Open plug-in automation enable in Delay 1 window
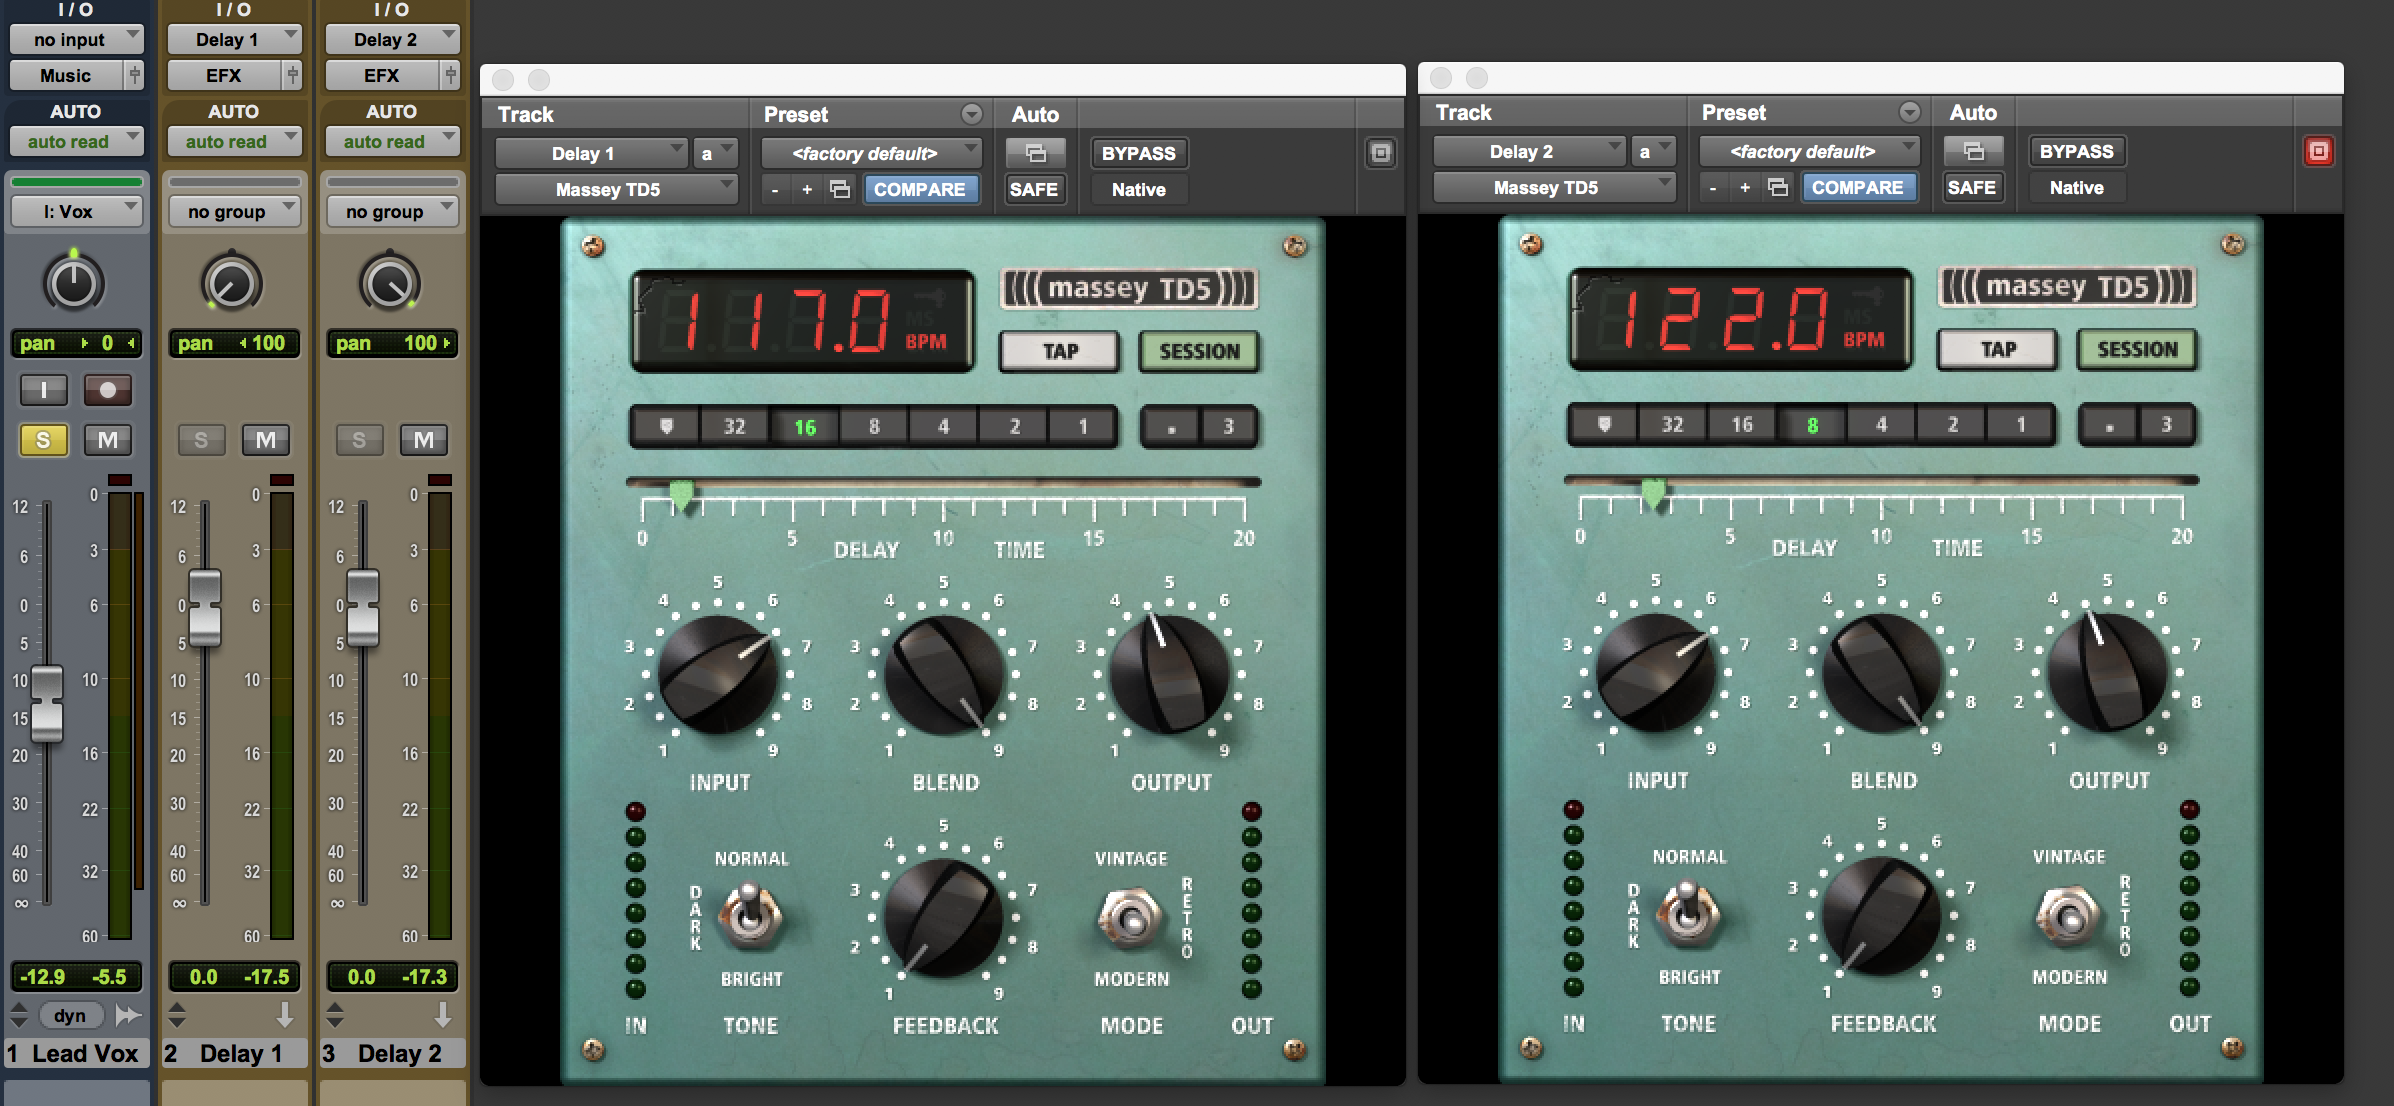2394x1106 pixels. (1035, 153)
